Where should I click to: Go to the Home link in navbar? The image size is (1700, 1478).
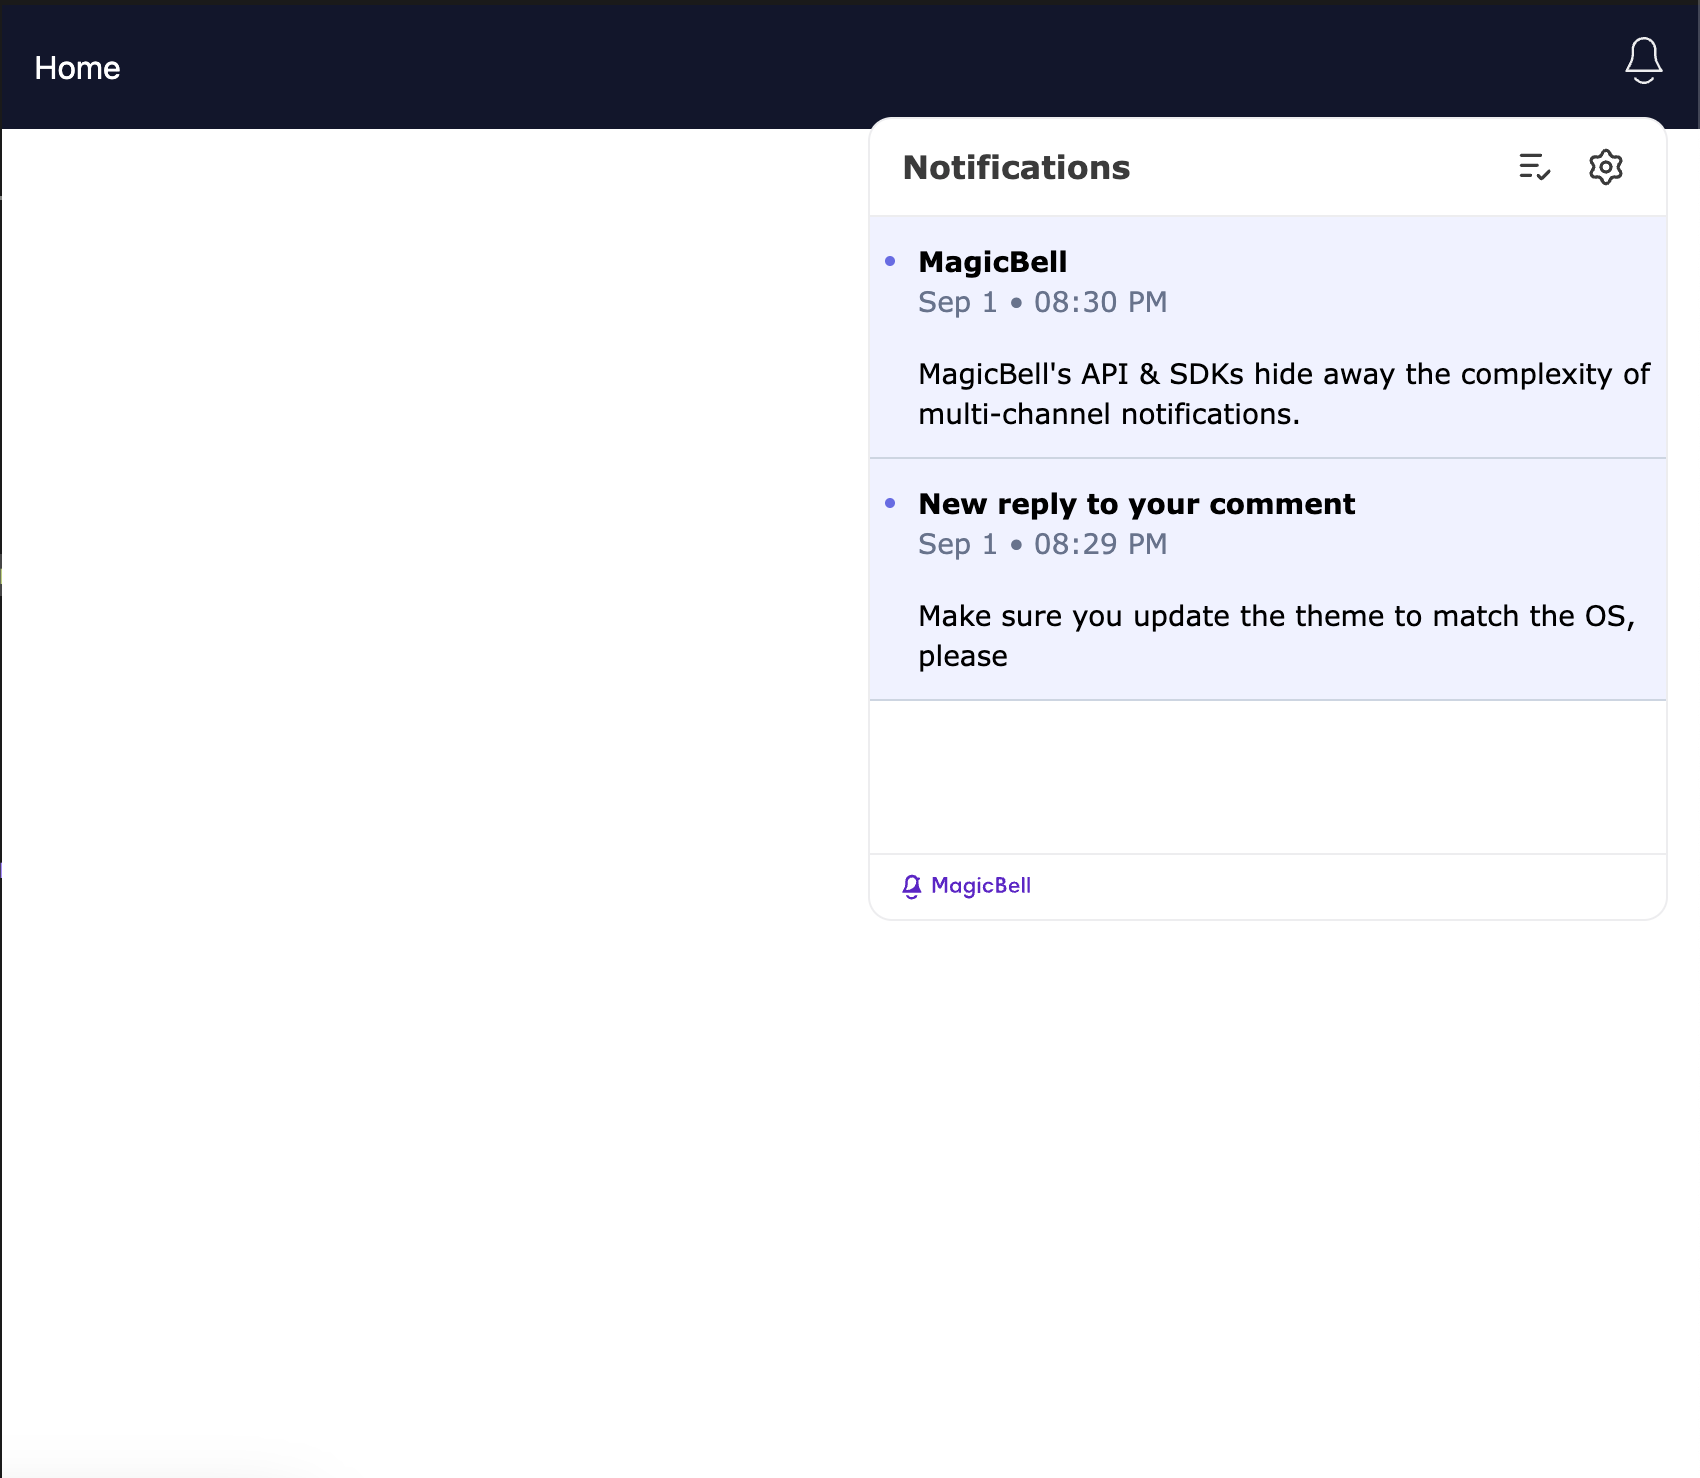77,68
